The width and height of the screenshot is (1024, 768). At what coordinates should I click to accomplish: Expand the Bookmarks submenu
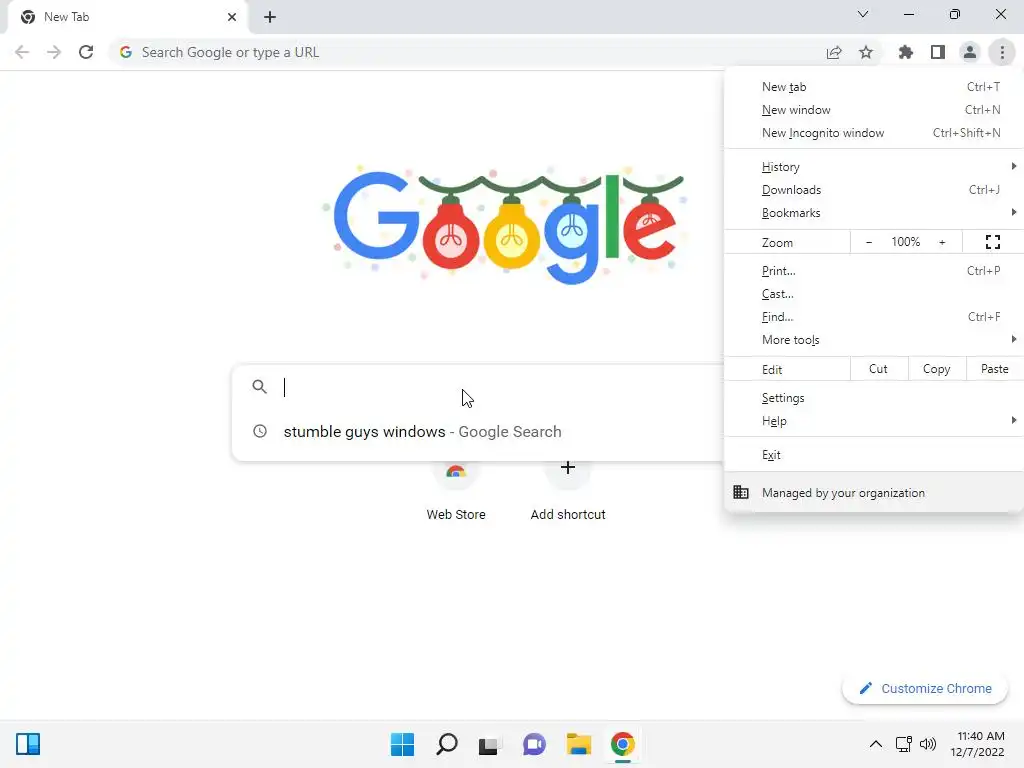pyautogui.click(x=874, y=212)
